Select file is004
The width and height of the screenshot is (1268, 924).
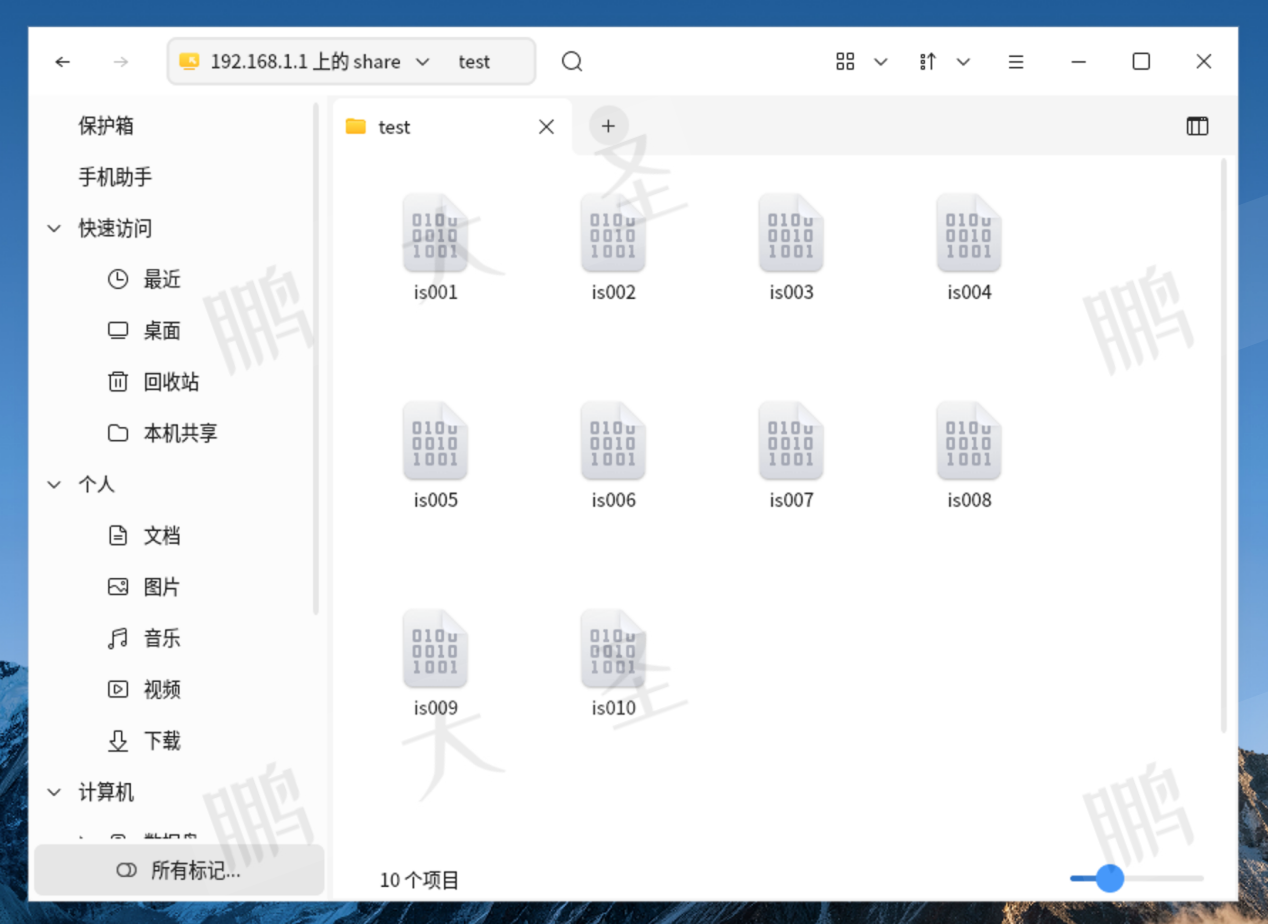pyautogui.click(x=969, y=246)
